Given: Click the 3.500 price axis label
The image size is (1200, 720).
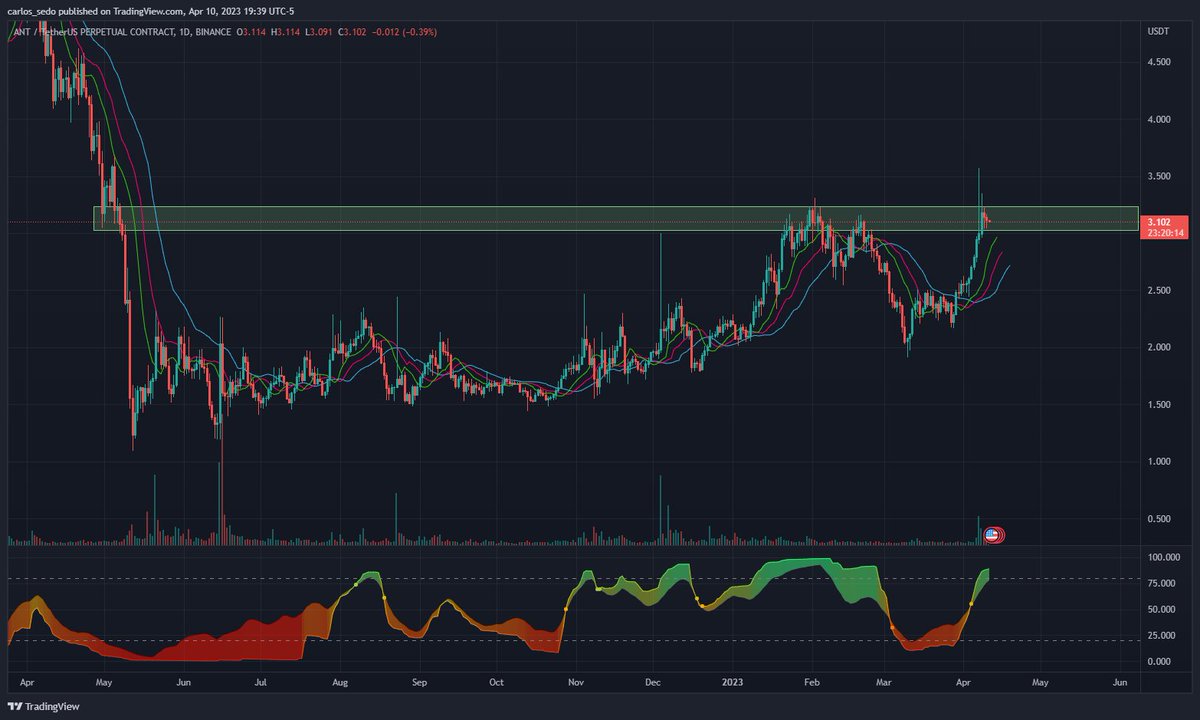Looking at the screenshot, I should click(1160, 176).
